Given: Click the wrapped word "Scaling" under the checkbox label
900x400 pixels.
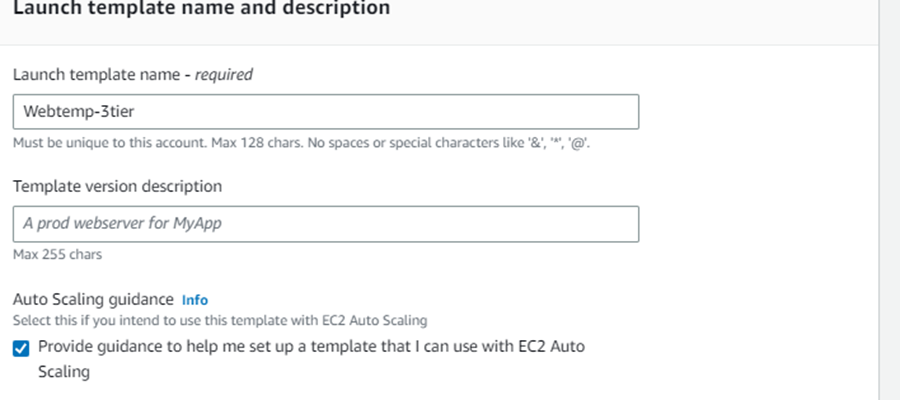Looking at the screenshot, I should coord(64,372).
